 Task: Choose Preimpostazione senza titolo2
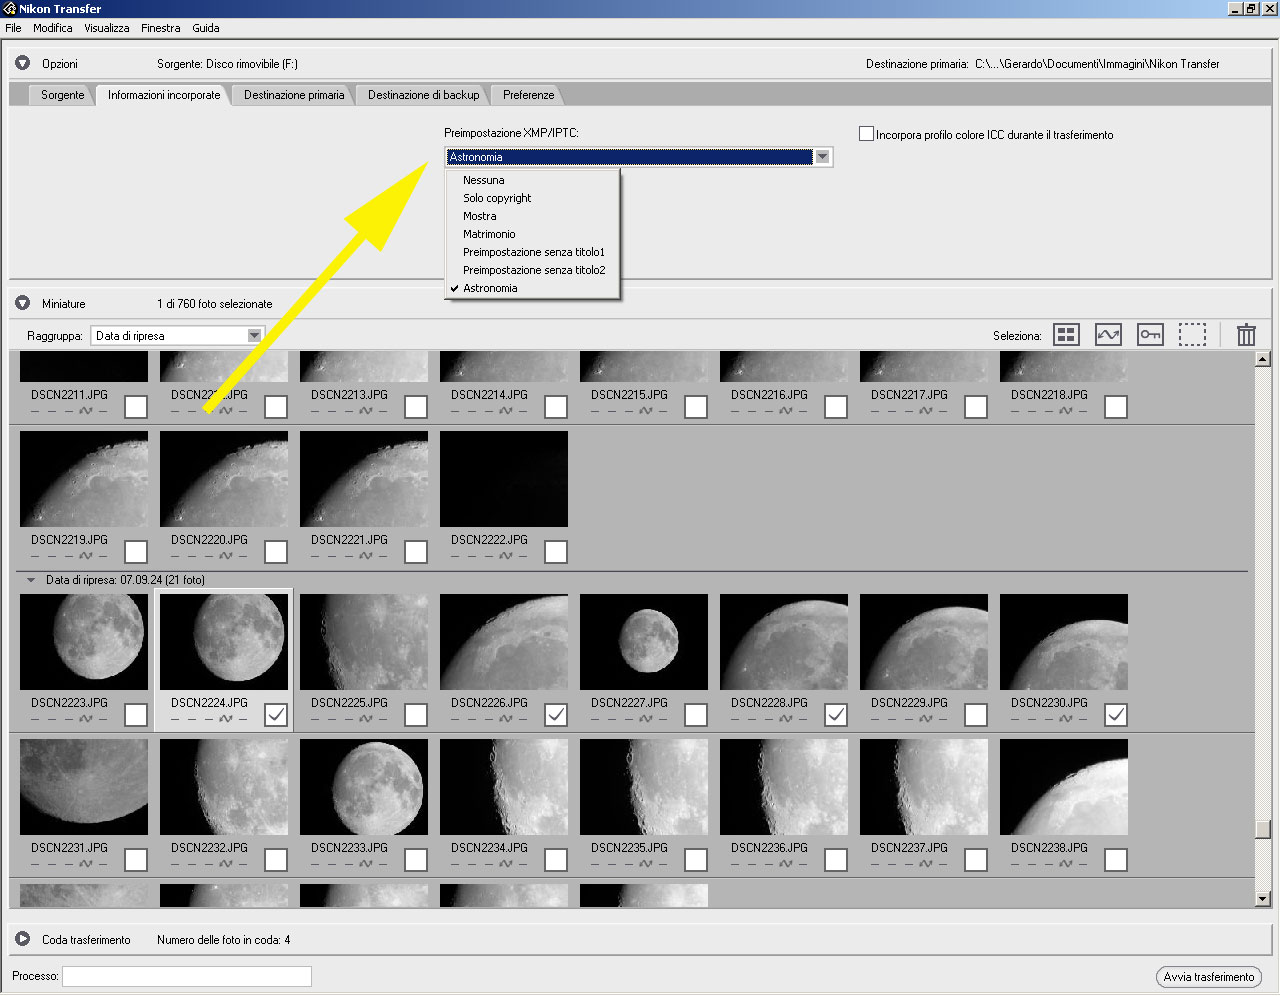point(532,270)
